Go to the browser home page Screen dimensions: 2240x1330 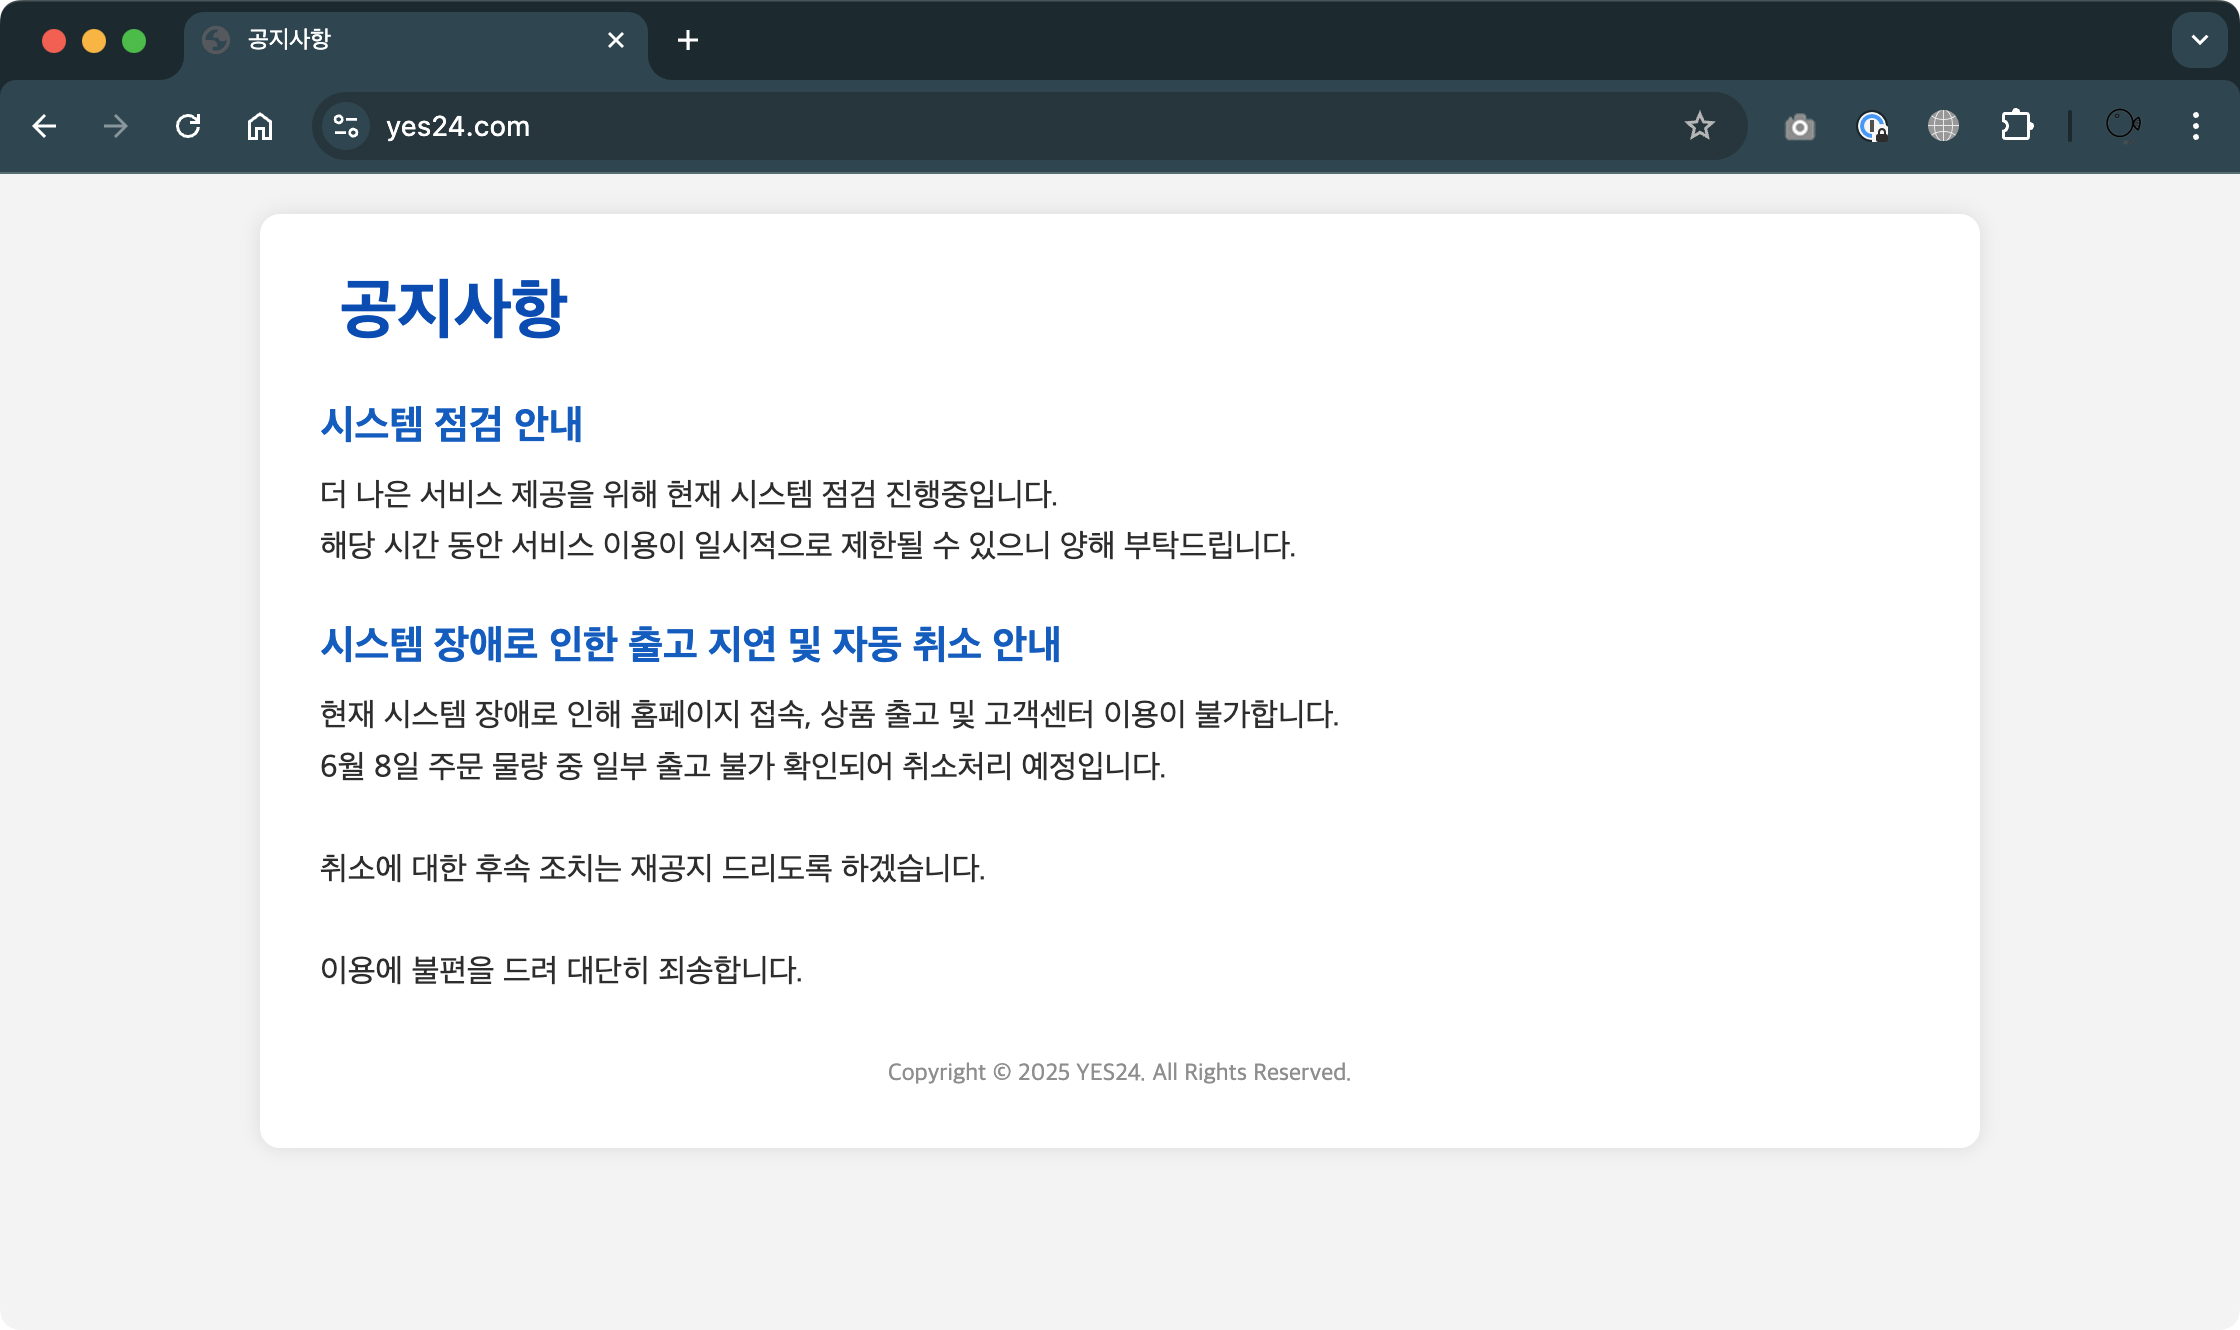coord(260,126)
